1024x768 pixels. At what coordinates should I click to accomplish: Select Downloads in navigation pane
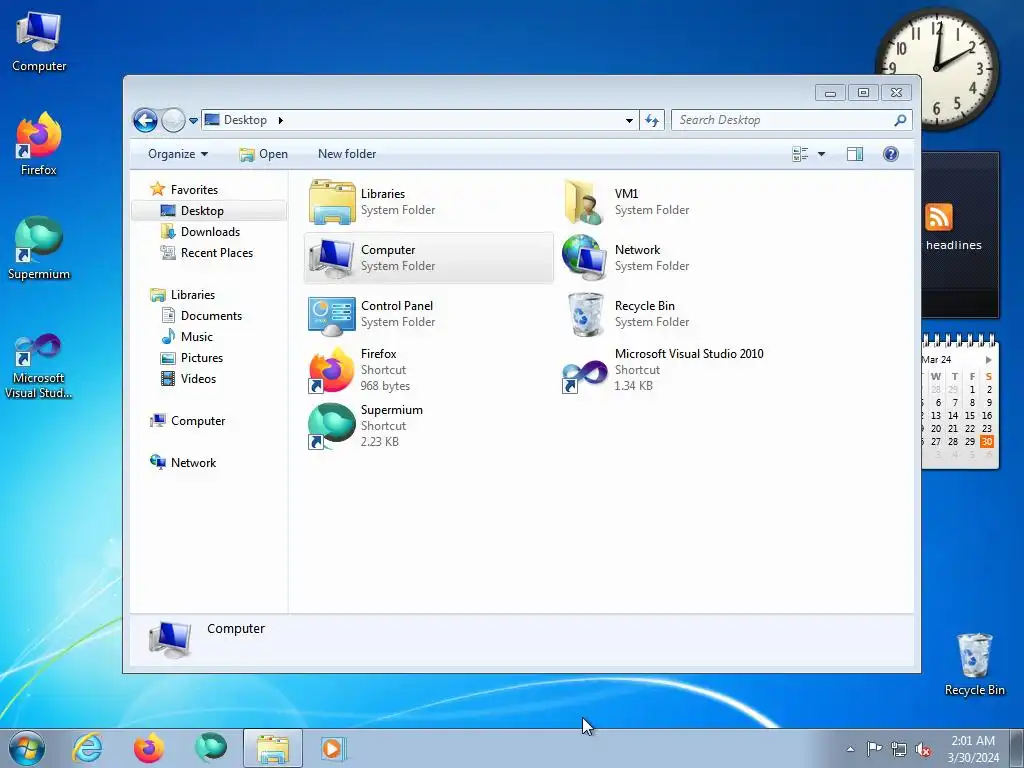point(210,232)
